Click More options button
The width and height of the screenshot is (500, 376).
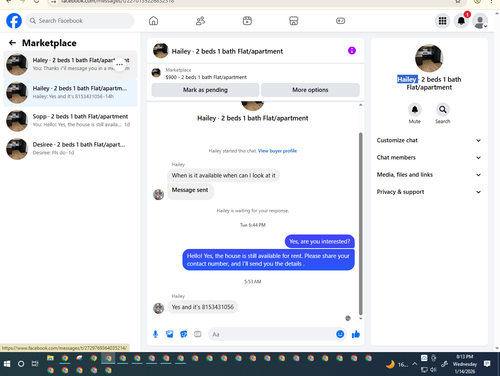point(310,90)
